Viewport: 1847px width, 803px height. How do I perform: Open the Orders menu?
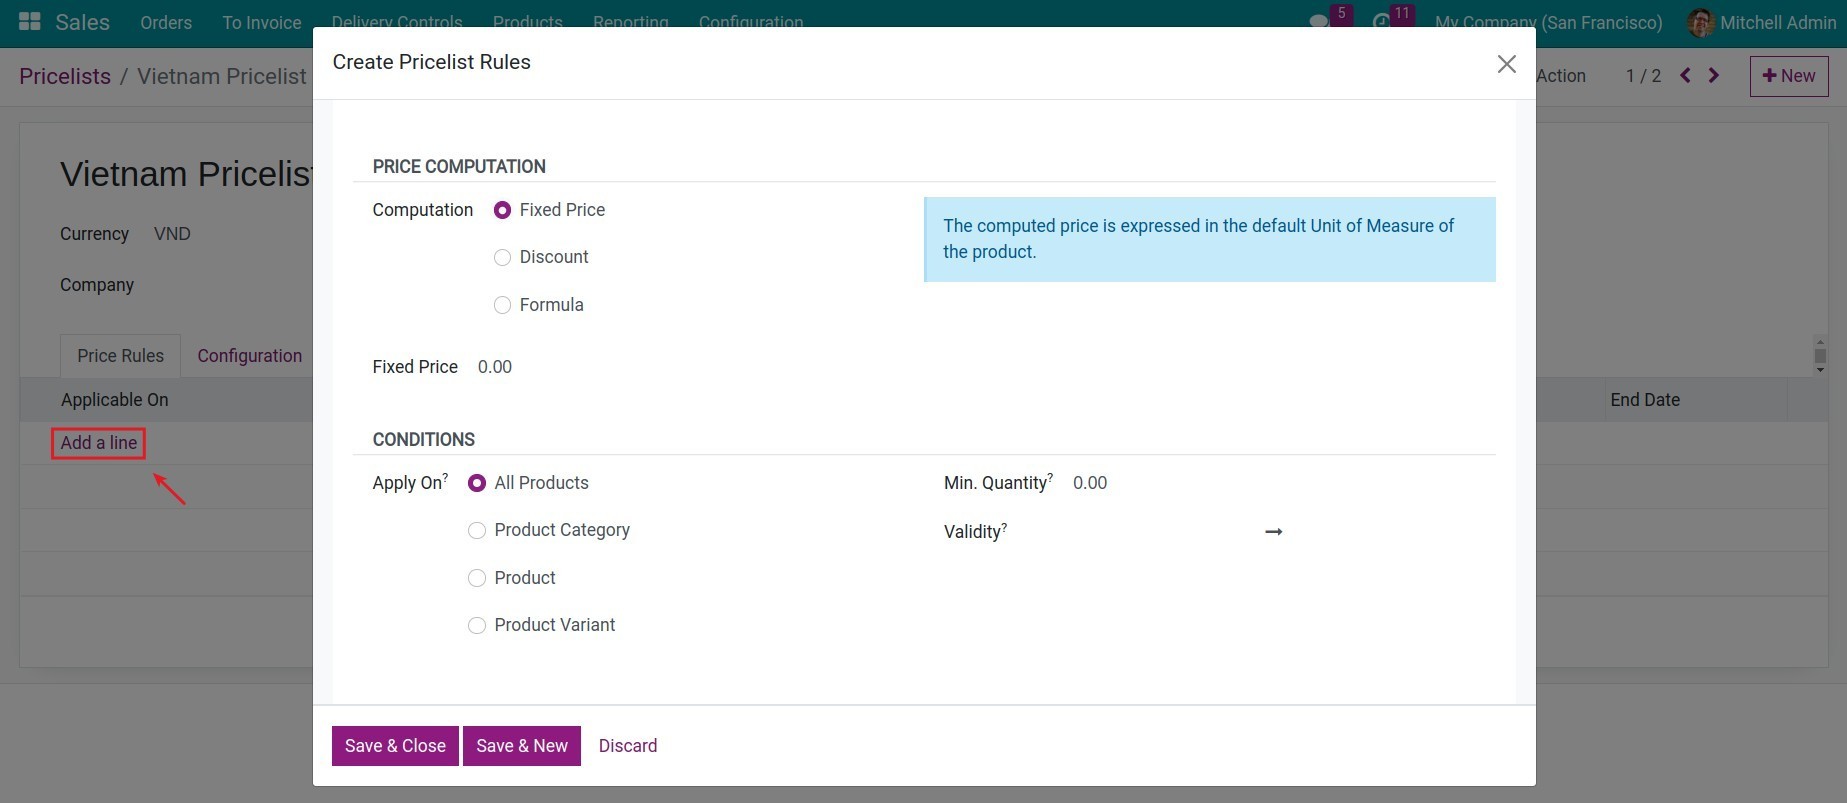click(x=166, y=22)
